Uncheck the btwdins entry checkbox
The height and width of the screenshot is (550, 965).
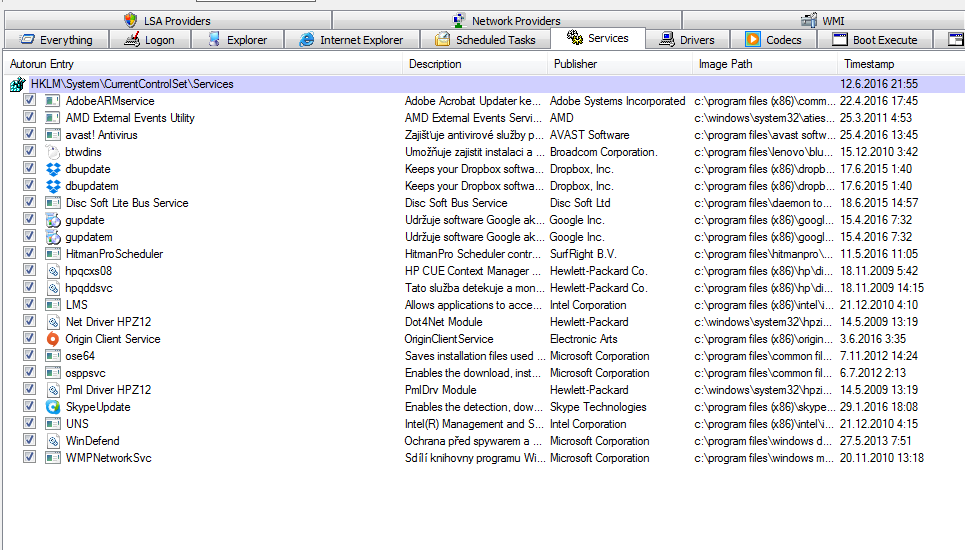click(29, 151)
